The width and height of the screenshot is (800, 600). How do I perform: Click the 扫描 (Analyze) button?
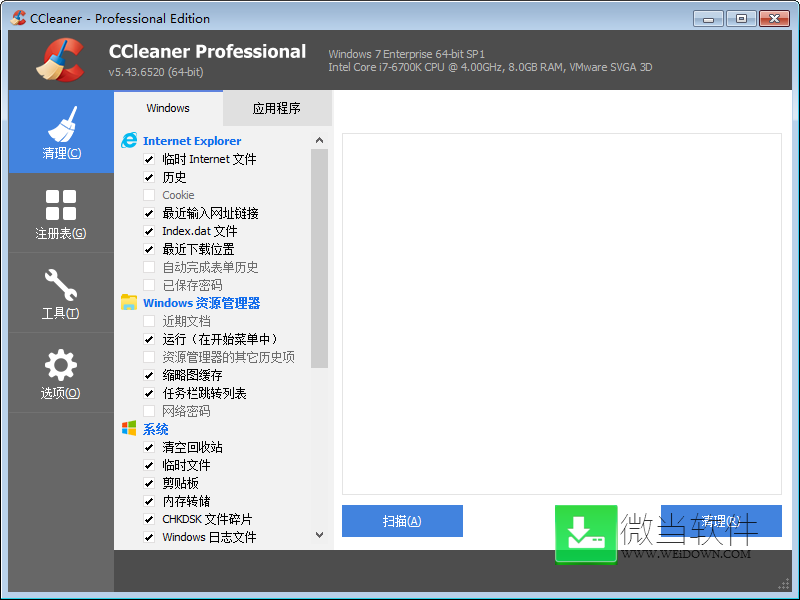[x=402, y=521]
